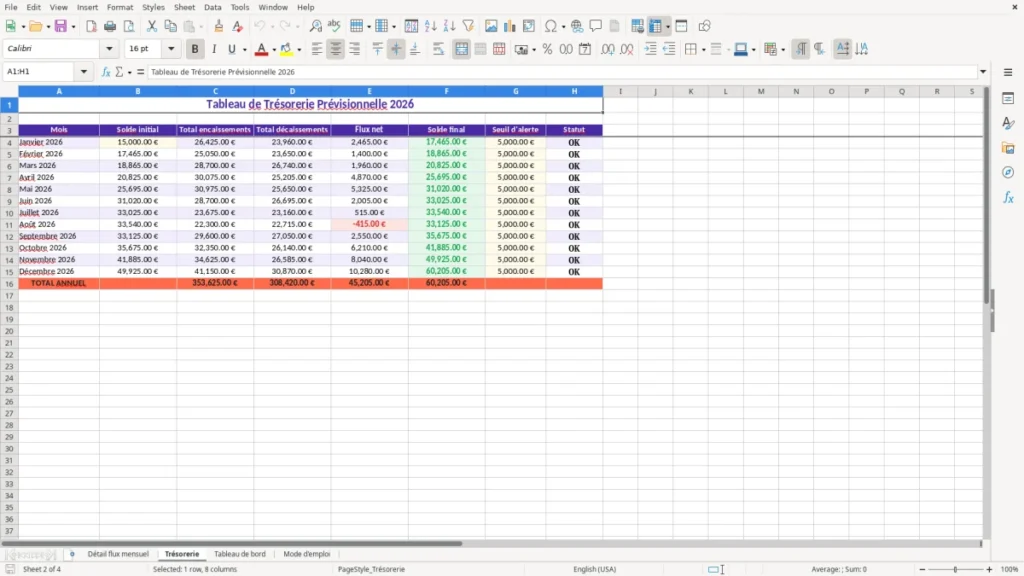
Task: Click the Sort Ascending icon
Action: pos(430,26)
